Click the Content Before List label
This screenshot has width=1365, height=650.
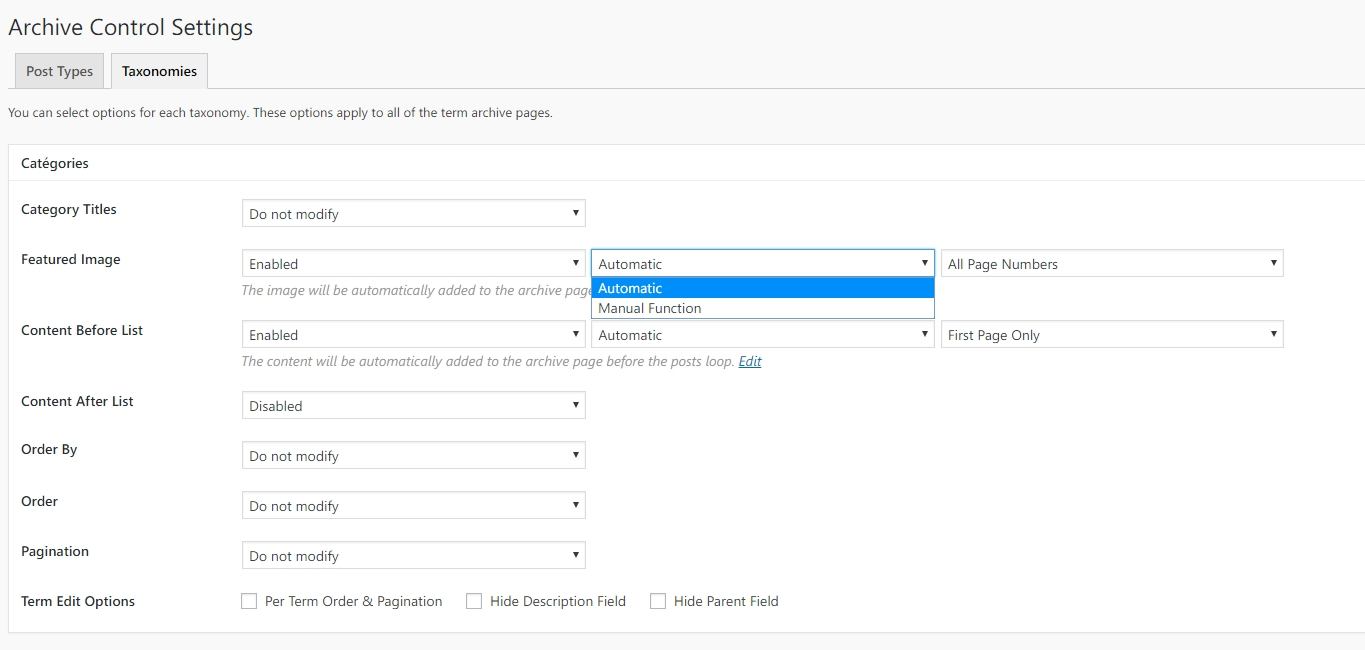(x=82, y=330)
